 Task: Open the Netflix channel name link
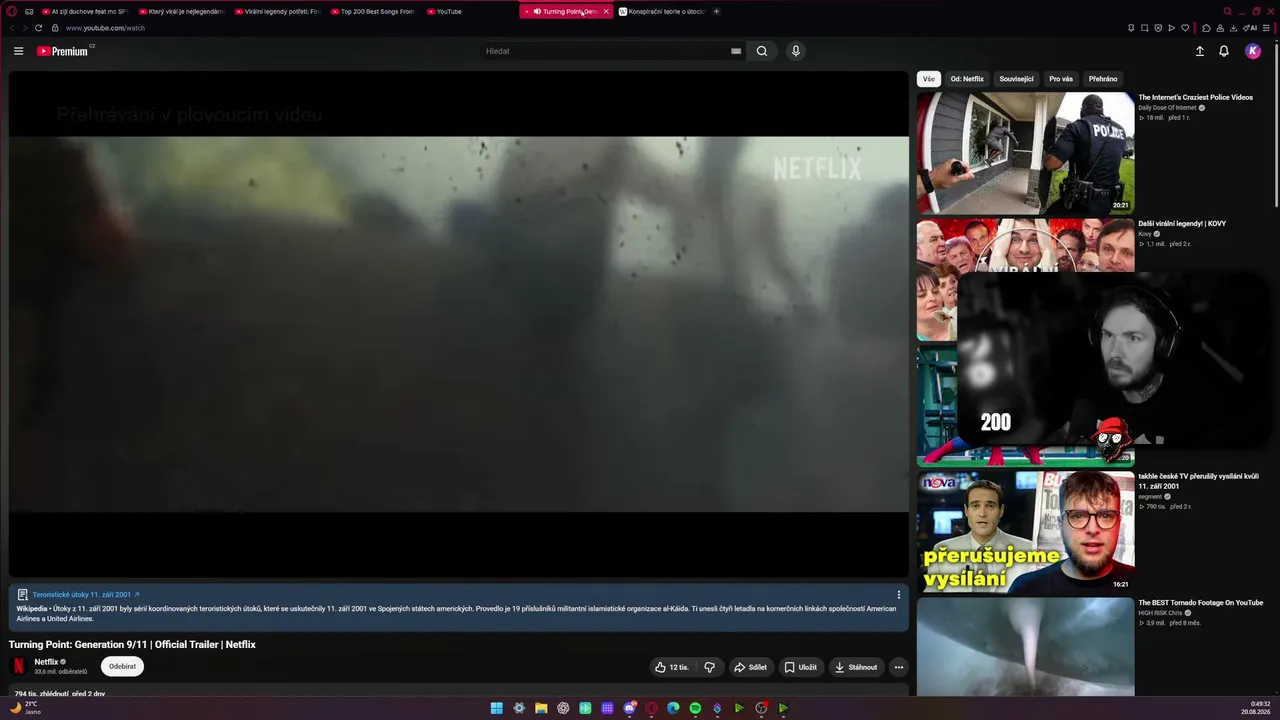46,662
